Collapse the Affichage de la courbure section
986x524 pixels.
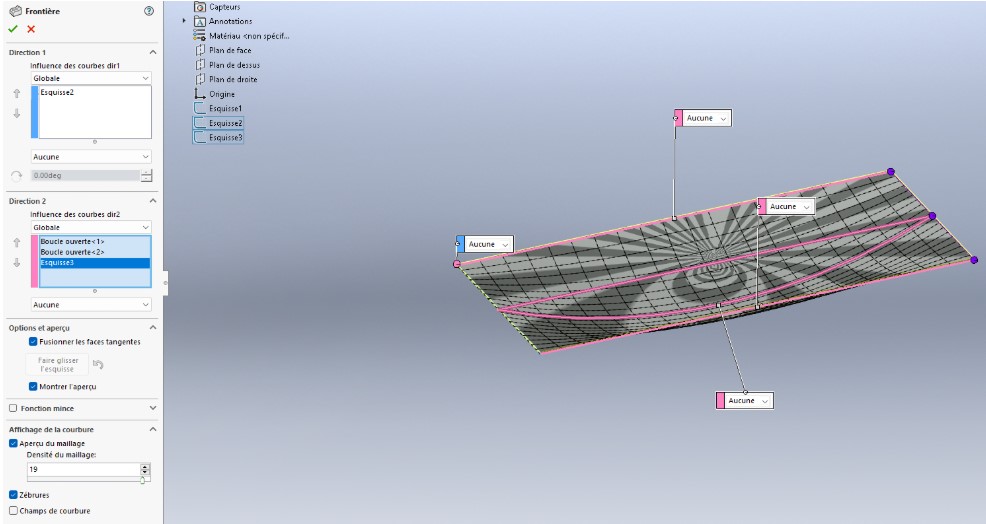point(153,429)
